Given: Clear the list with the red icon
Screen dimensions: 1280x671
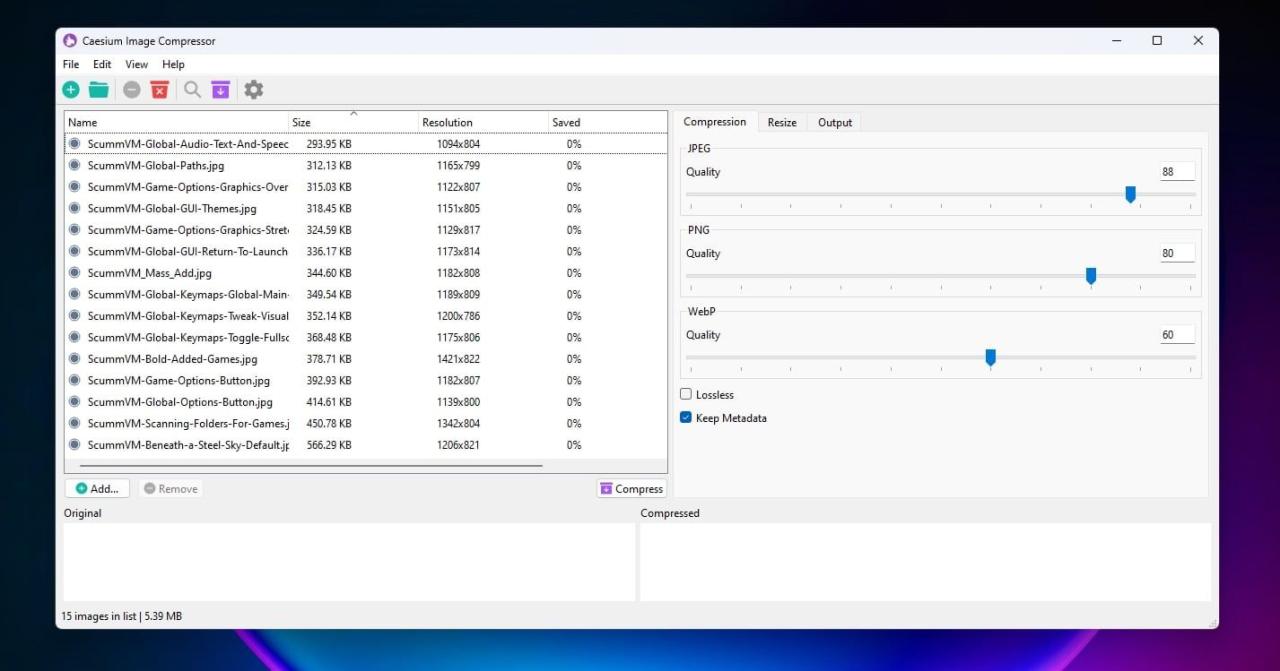Looking at the screenshot, I should click(x=159, y=90).
